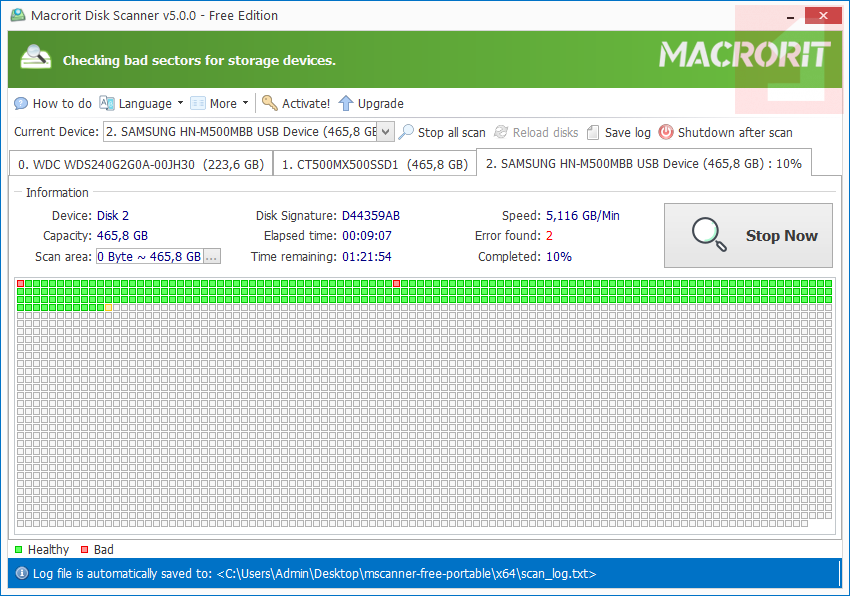The width and height of the screenshot is (850, 596).
Task: Click the Elapsed time value 00:09:07
Action: 367,236
